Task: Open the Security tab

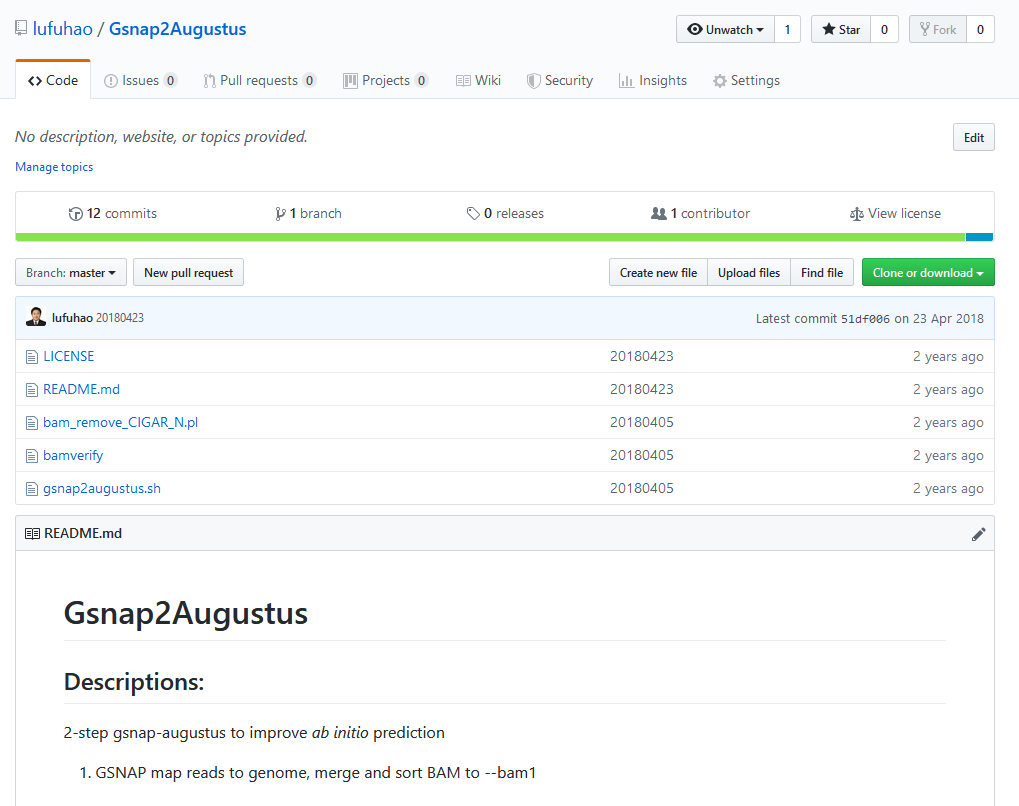Action: (560, 80)
